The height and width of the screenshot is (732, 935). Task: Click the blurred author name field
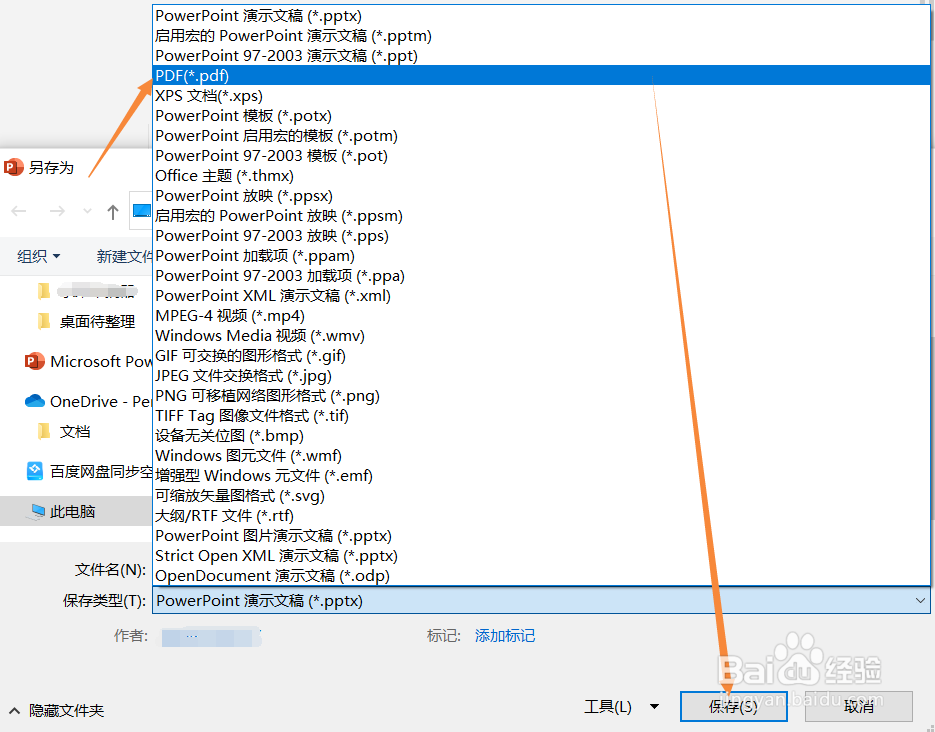click(212, 637)
